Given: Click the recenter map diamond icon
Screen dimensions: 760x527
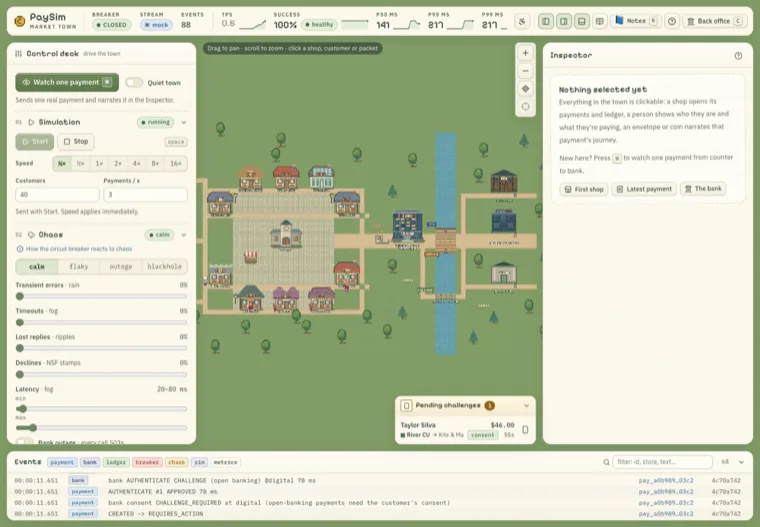Looking at the screenshot, I should pos(525,89).
